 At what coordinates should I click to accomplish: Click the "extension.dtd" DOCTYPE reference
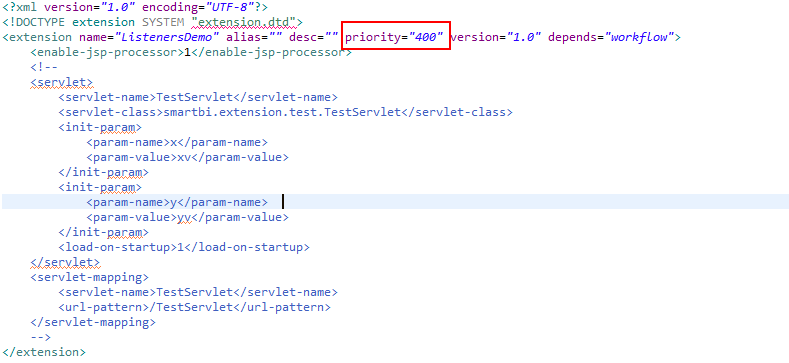pos(244,22)
